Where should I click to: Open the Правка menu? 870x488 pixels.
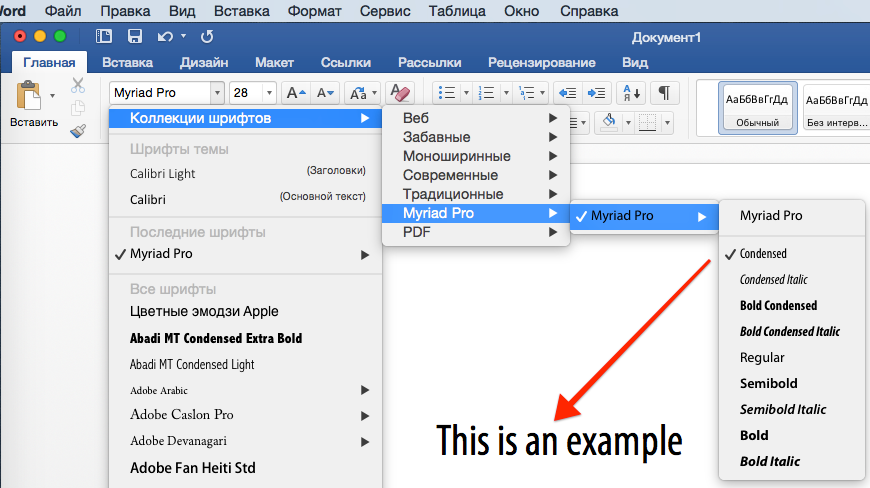125,11
